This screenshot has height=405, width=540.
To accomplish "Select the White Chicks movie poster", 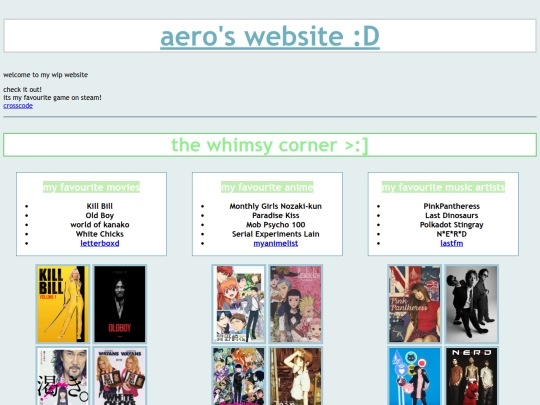I will click(120, 376).
